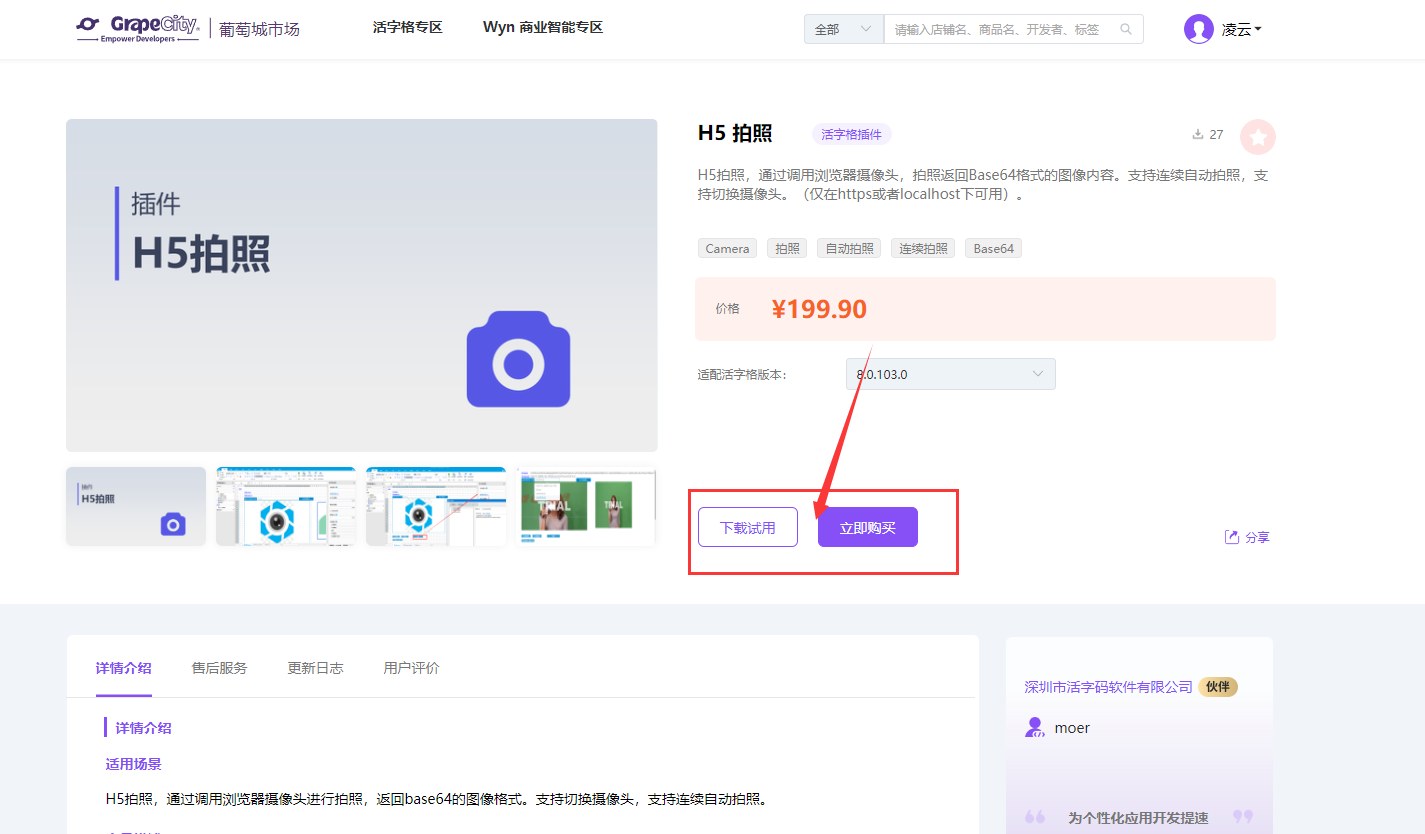Open 活字格专区 in the top navigation

pyautogui.click(x=408, y=27)
